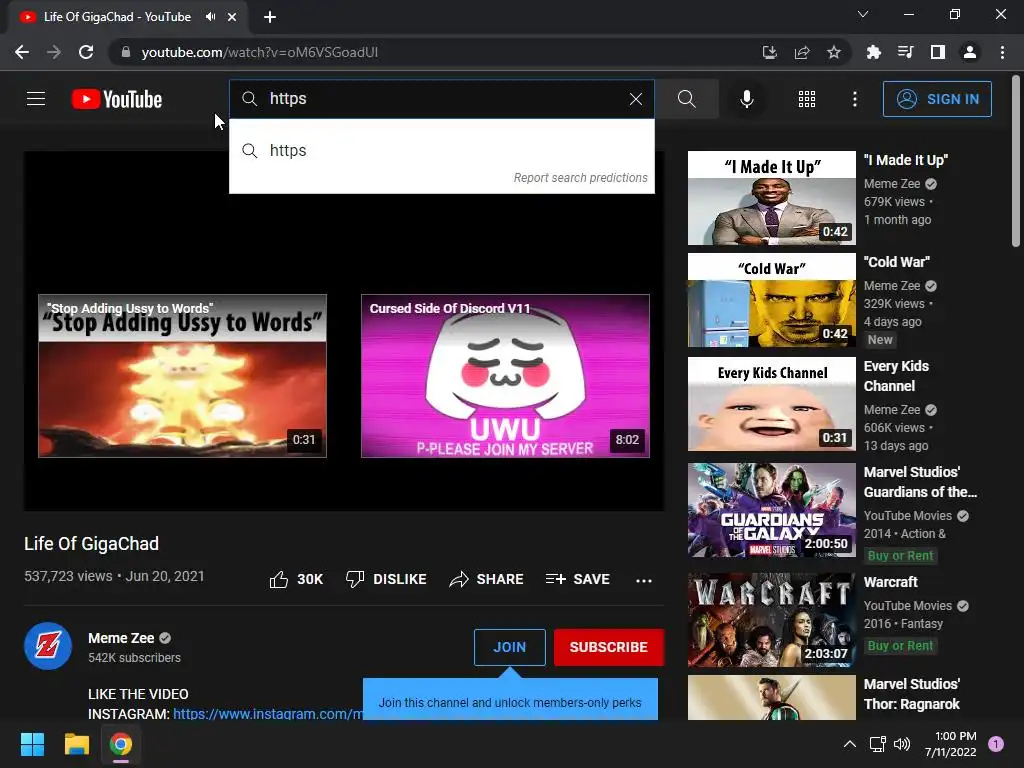The height and width of the screenshot is (768, 1024).
Task: Click the Meme Zee channel avatar
Action: (48, 647)
